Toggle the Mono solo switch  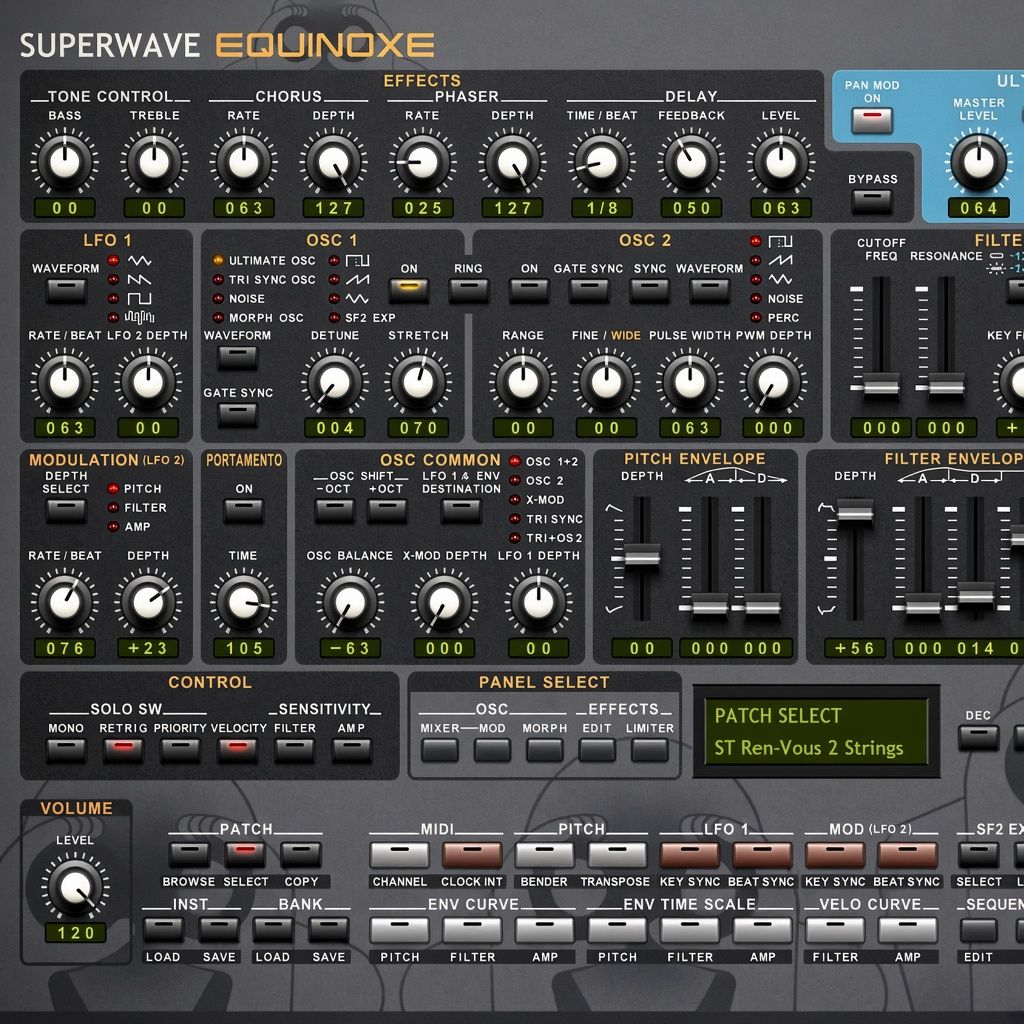(66, 750)
